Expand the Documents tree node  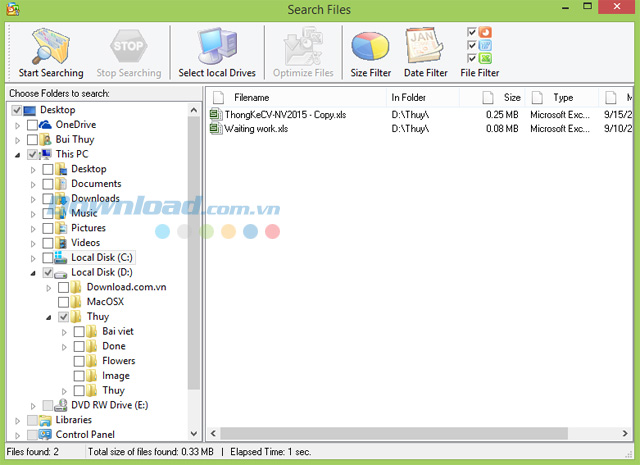(x=33, y=185)
